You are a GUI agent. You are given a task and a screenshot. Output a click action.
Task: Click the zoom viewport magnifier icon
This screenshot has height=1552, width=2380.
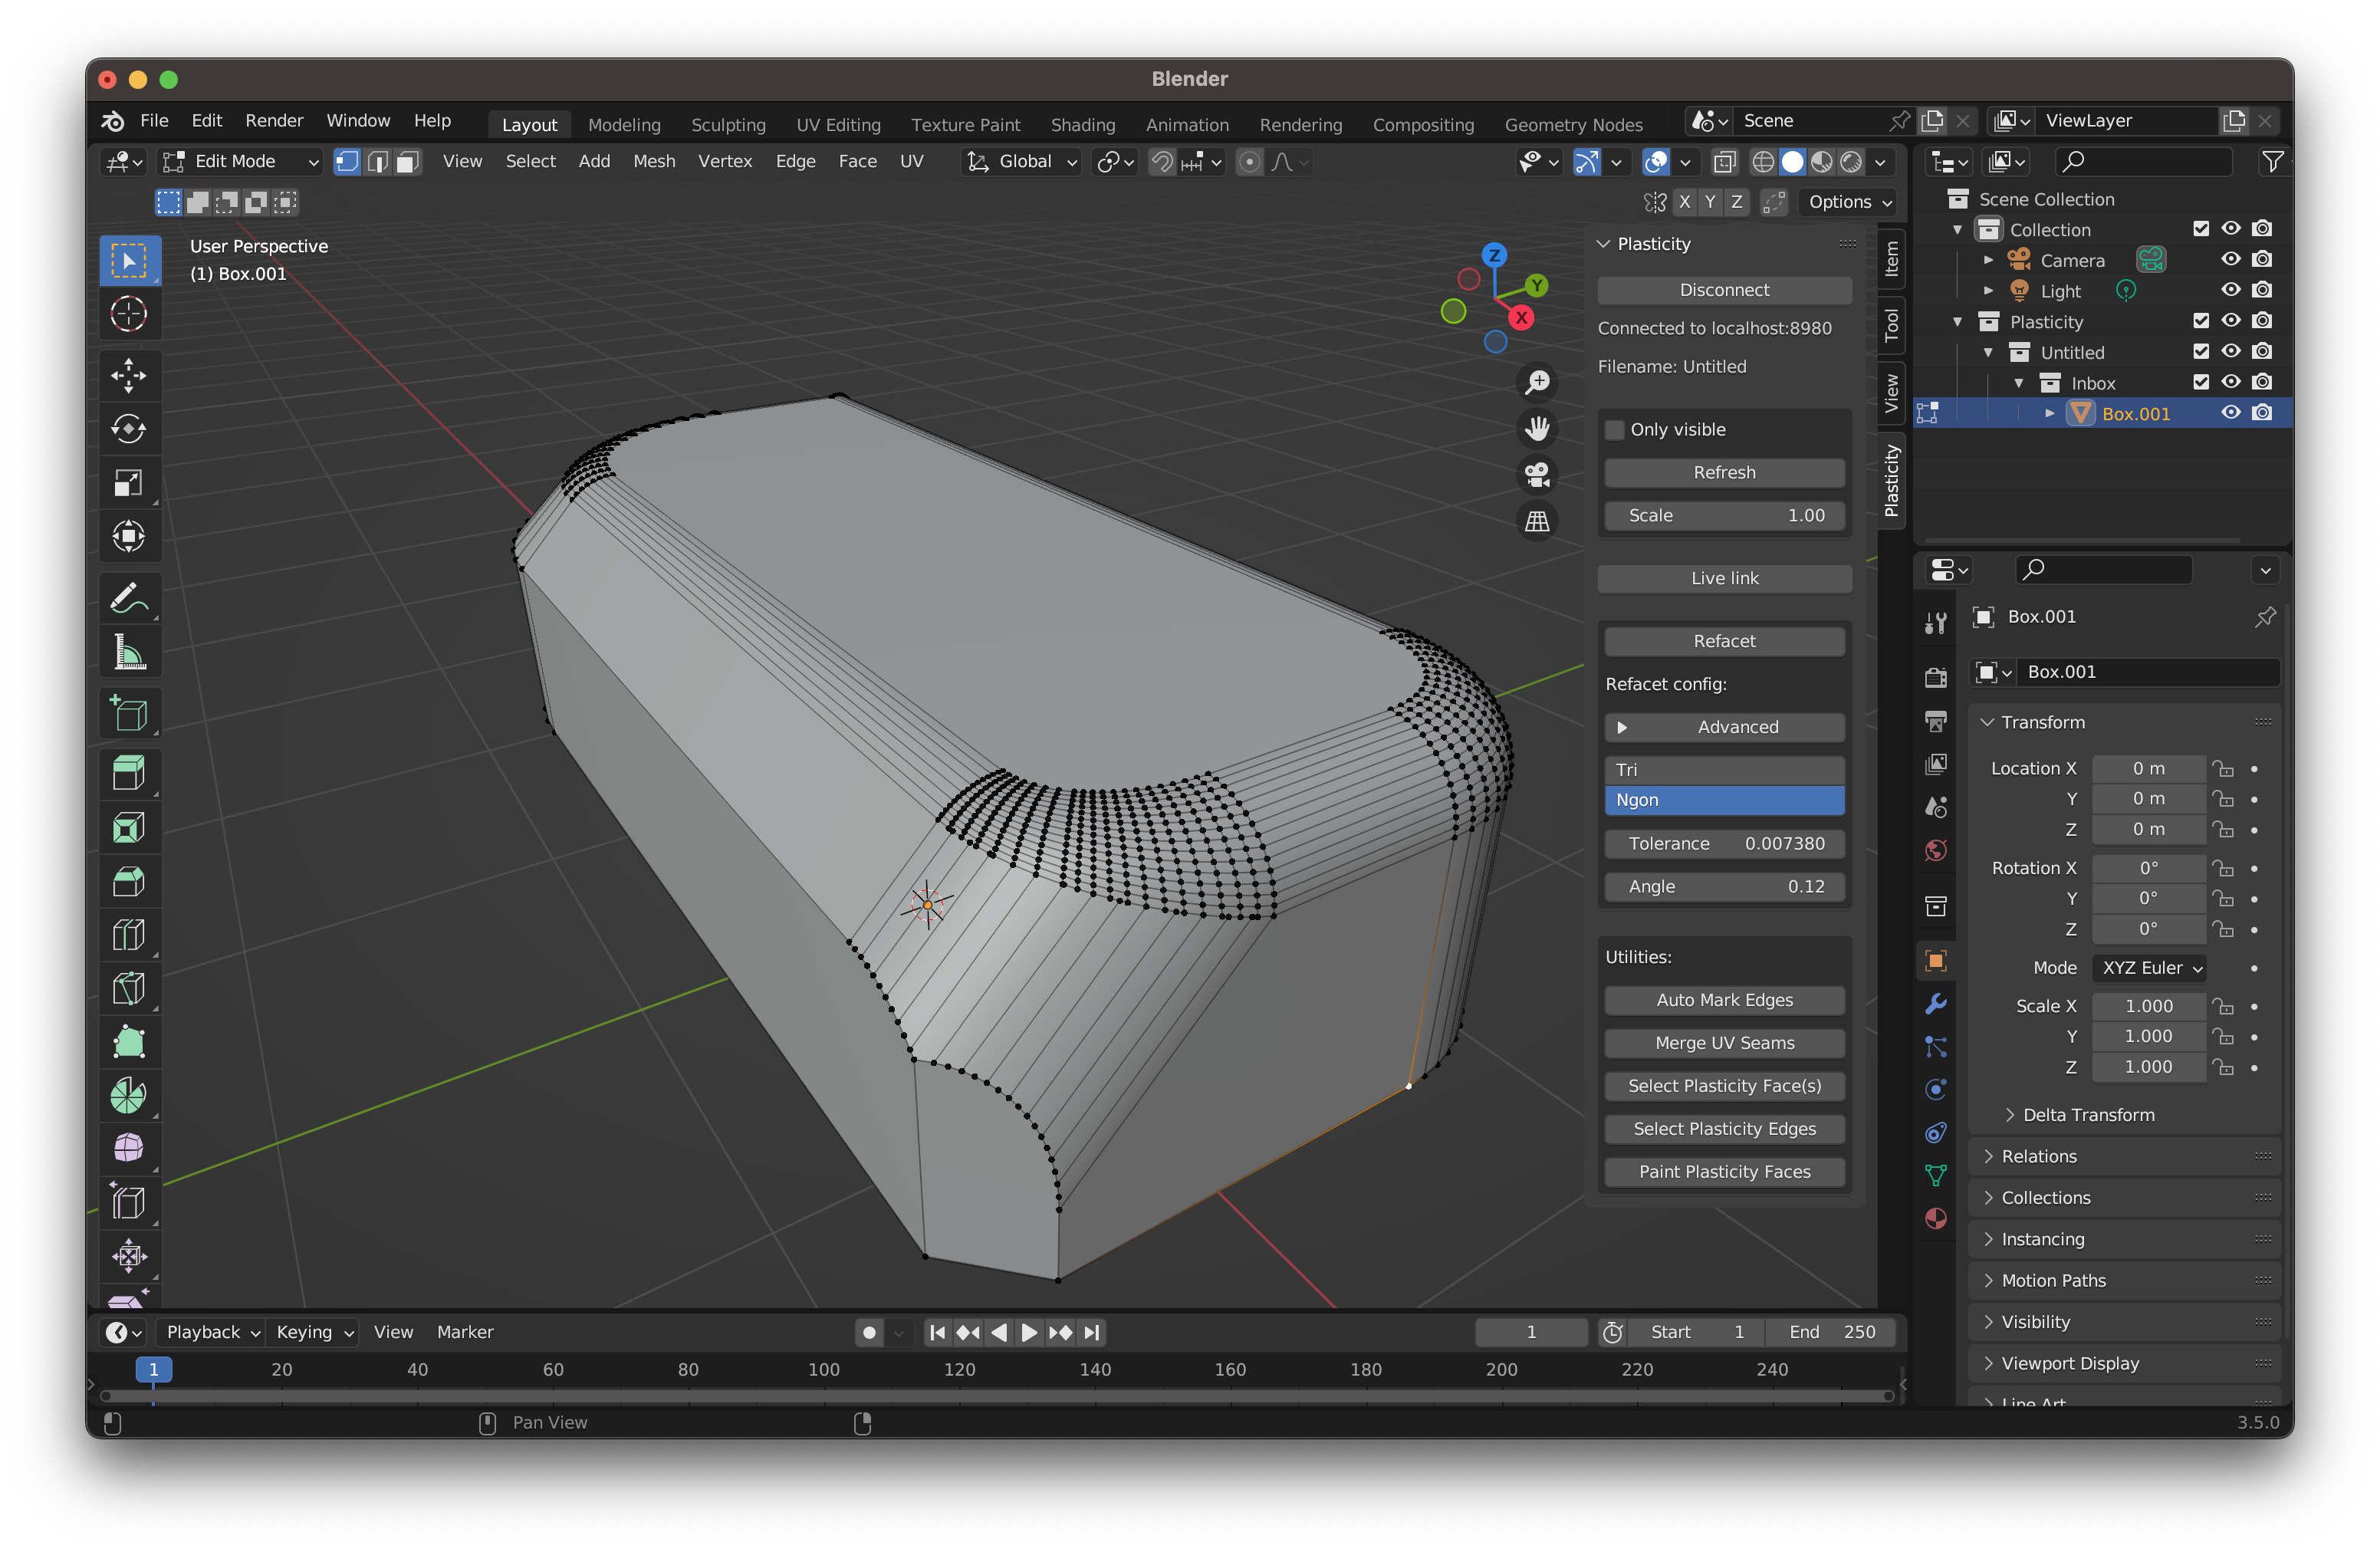pyautogui.click(x=1537, y=382)
